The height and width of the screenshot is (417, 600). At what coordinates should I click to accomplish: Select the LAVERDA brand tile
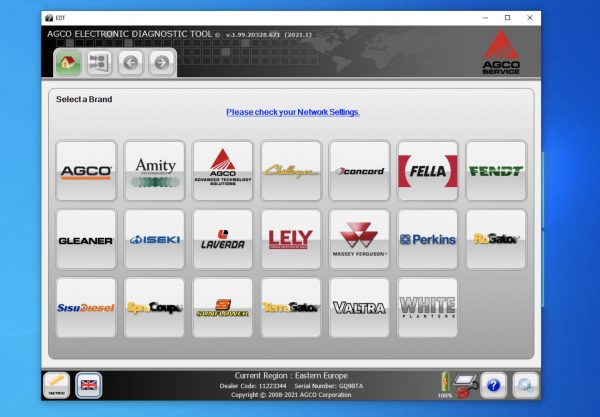click(223, 239)
